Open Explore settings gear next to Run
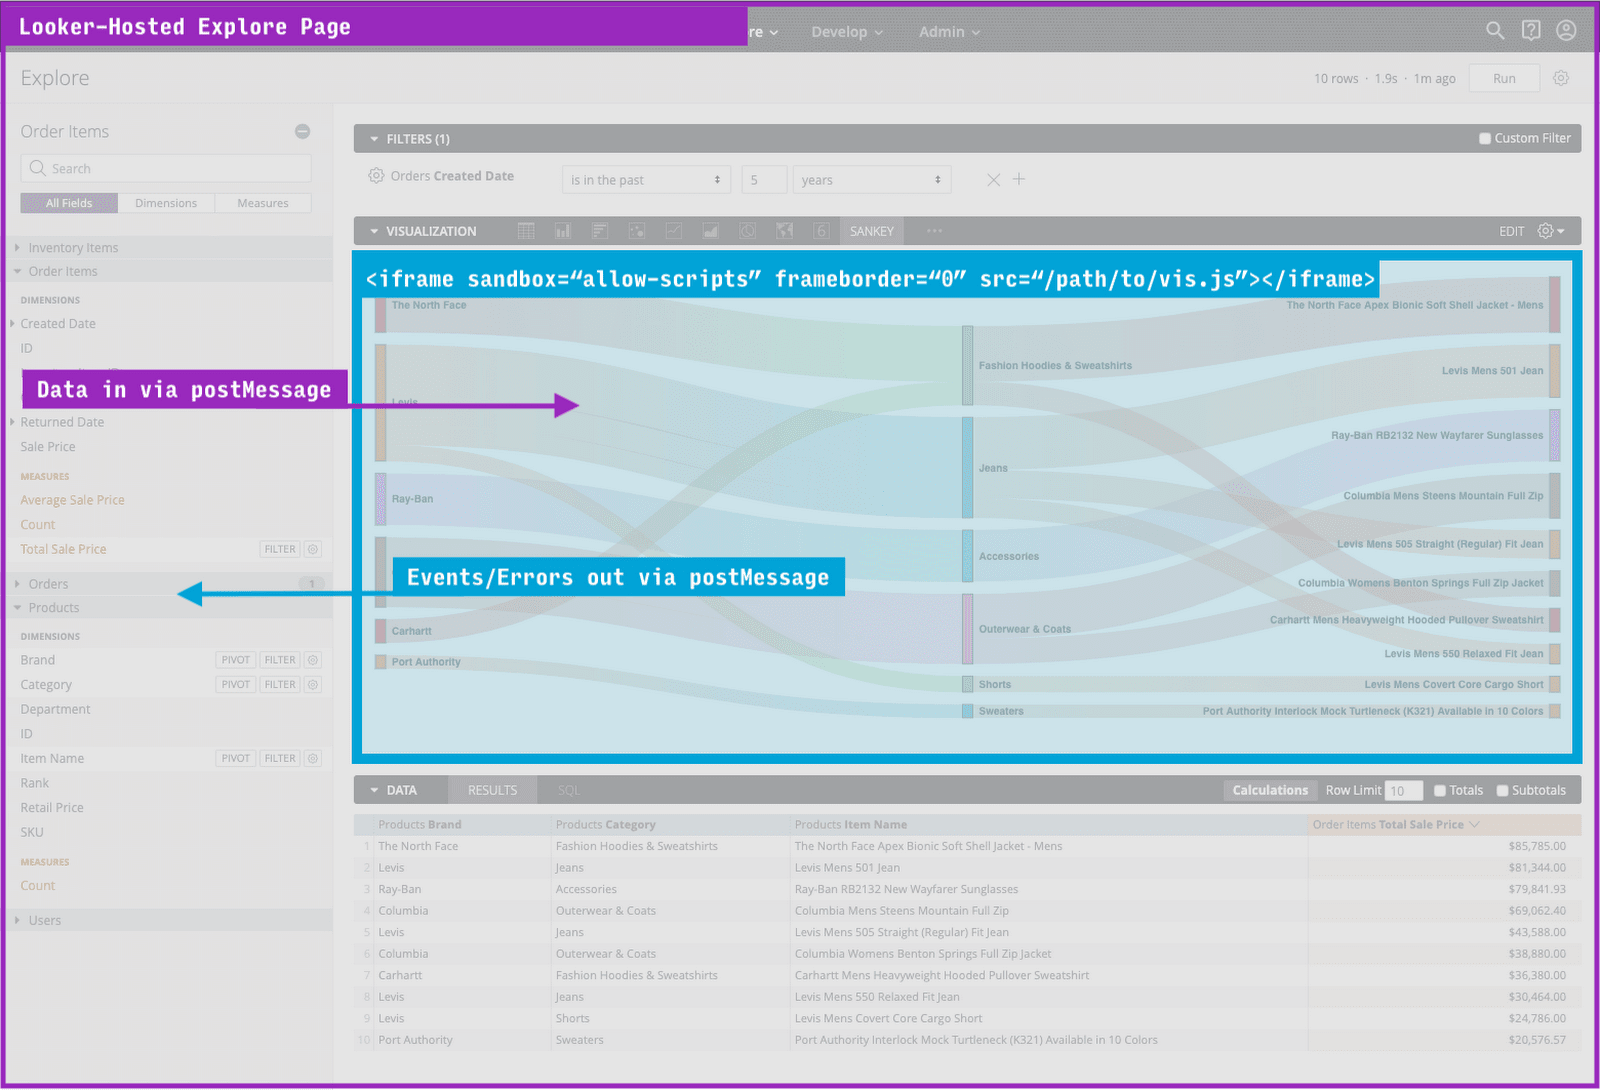Viewport: 1600px width, 1090px height. pyautogui.click(x=1561, y=78)
